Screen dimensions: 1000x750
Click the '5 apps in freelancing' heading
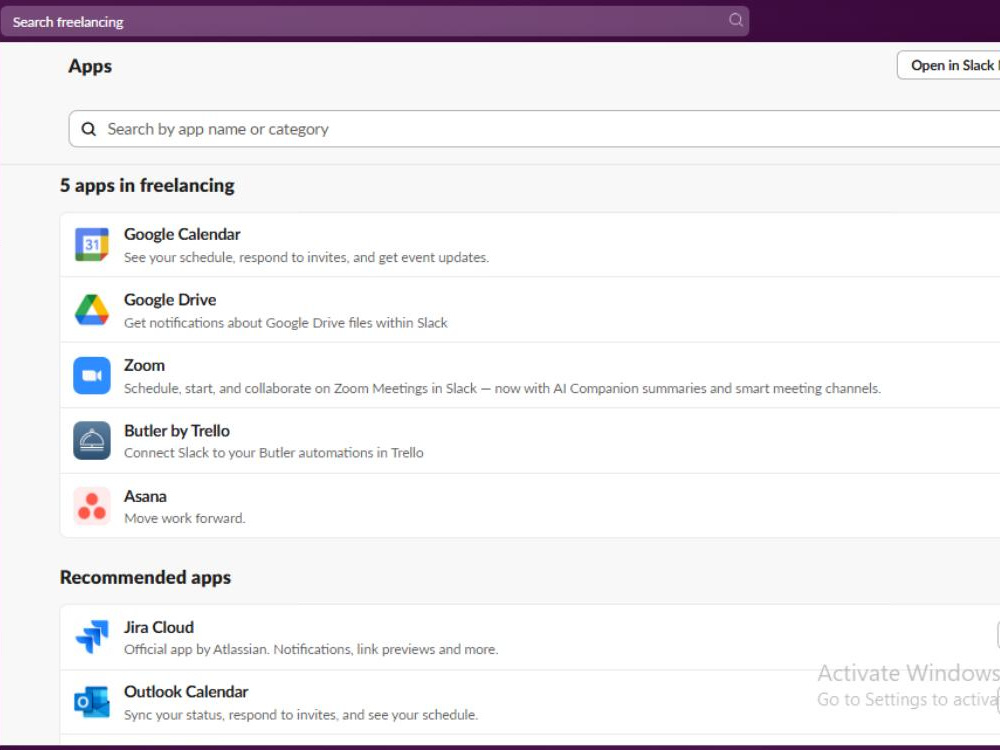tap(147, 186)
